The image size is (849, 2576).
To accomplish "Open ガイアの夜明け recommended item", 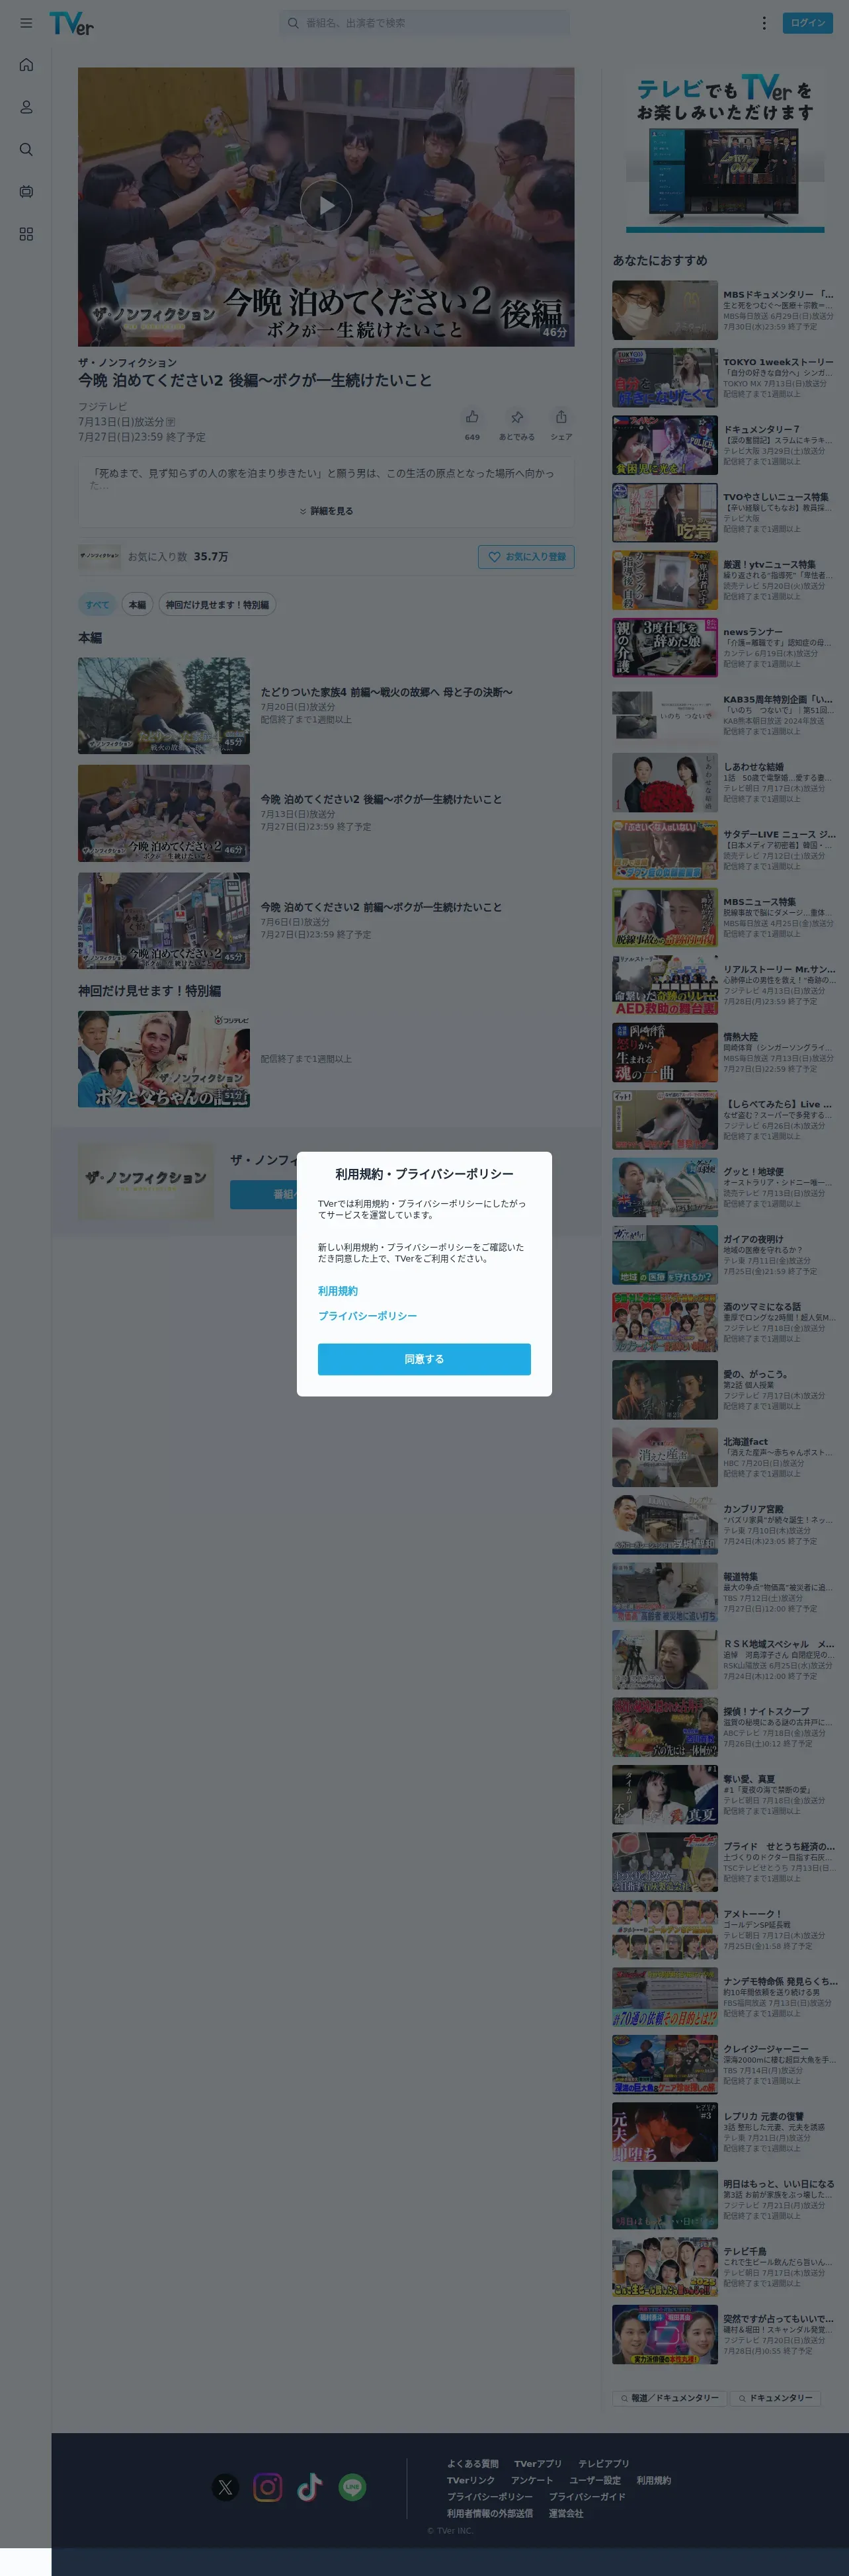I will 725,1255.
